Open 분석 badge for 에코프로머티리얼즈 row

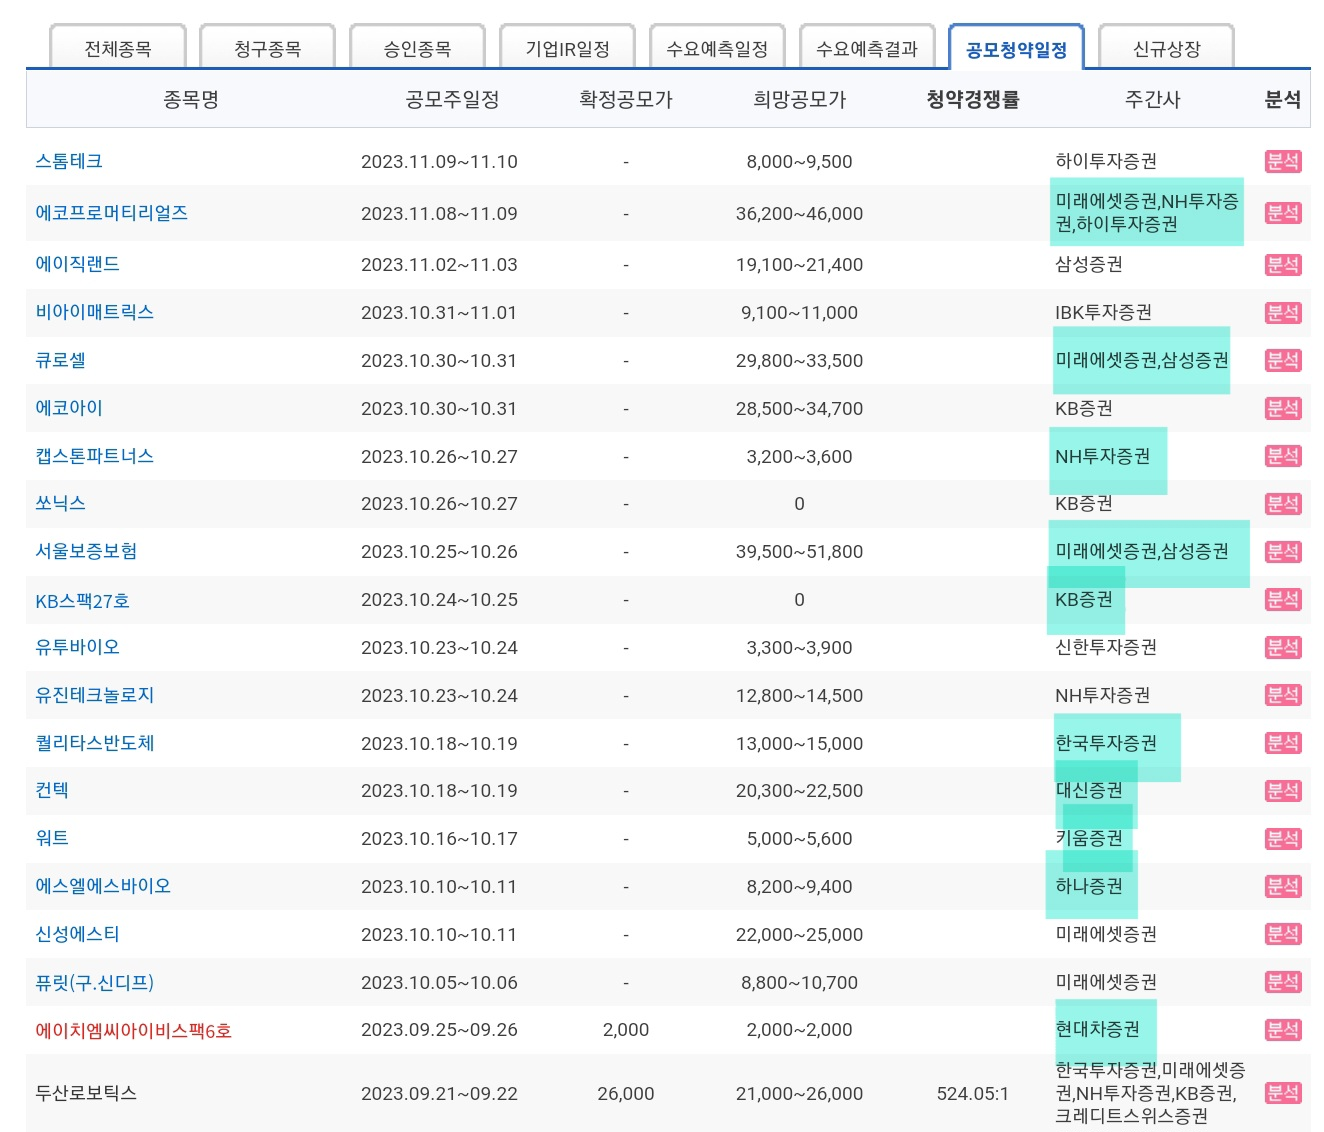[1283, 213]
